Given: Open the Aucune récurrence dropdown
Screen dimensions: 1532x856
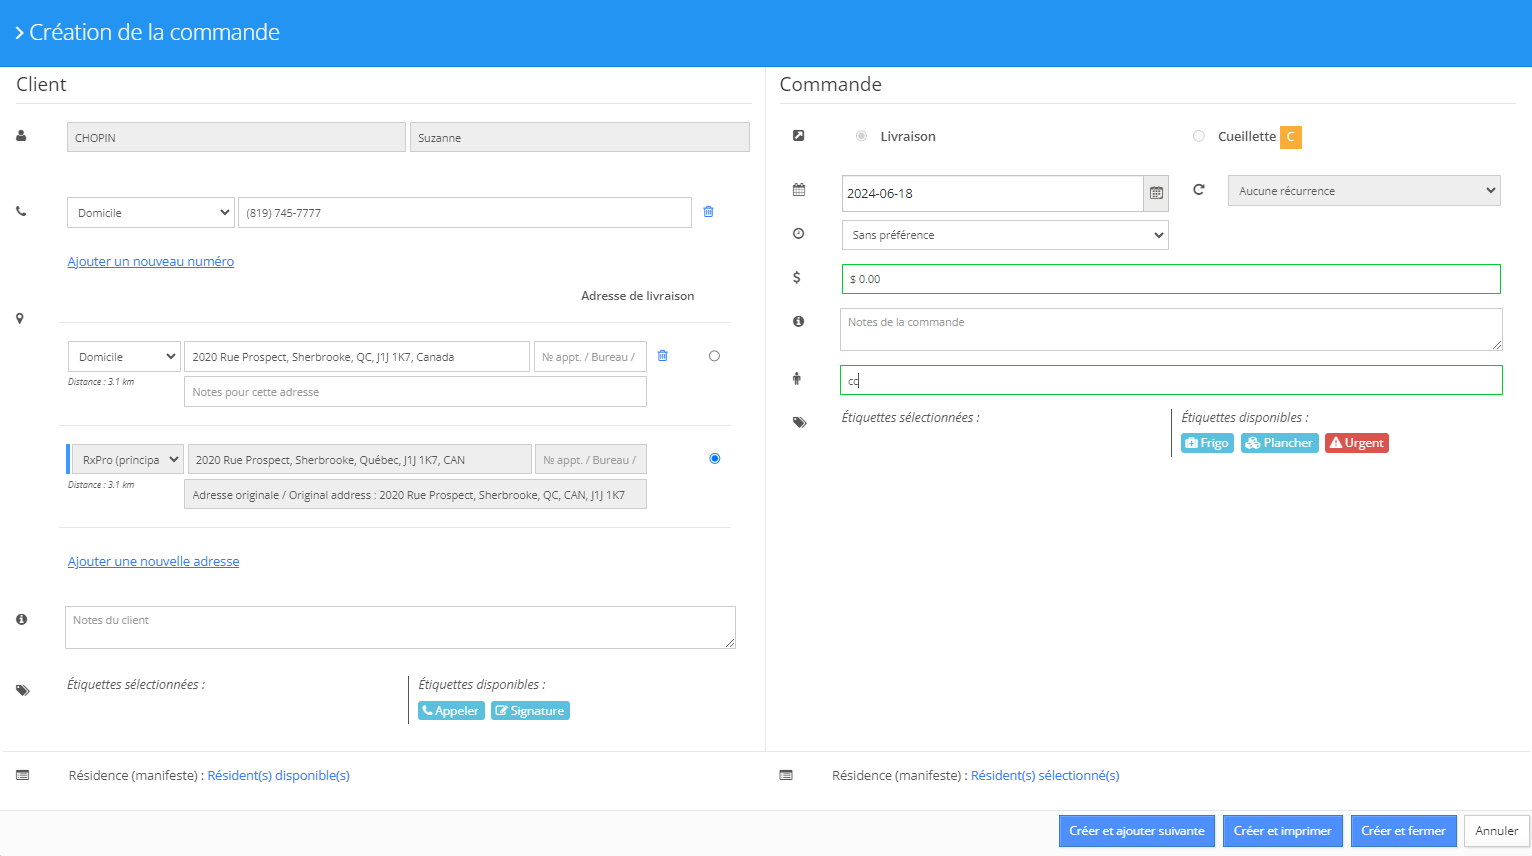Looking at the screenshot, I should tap(1364, 191).
